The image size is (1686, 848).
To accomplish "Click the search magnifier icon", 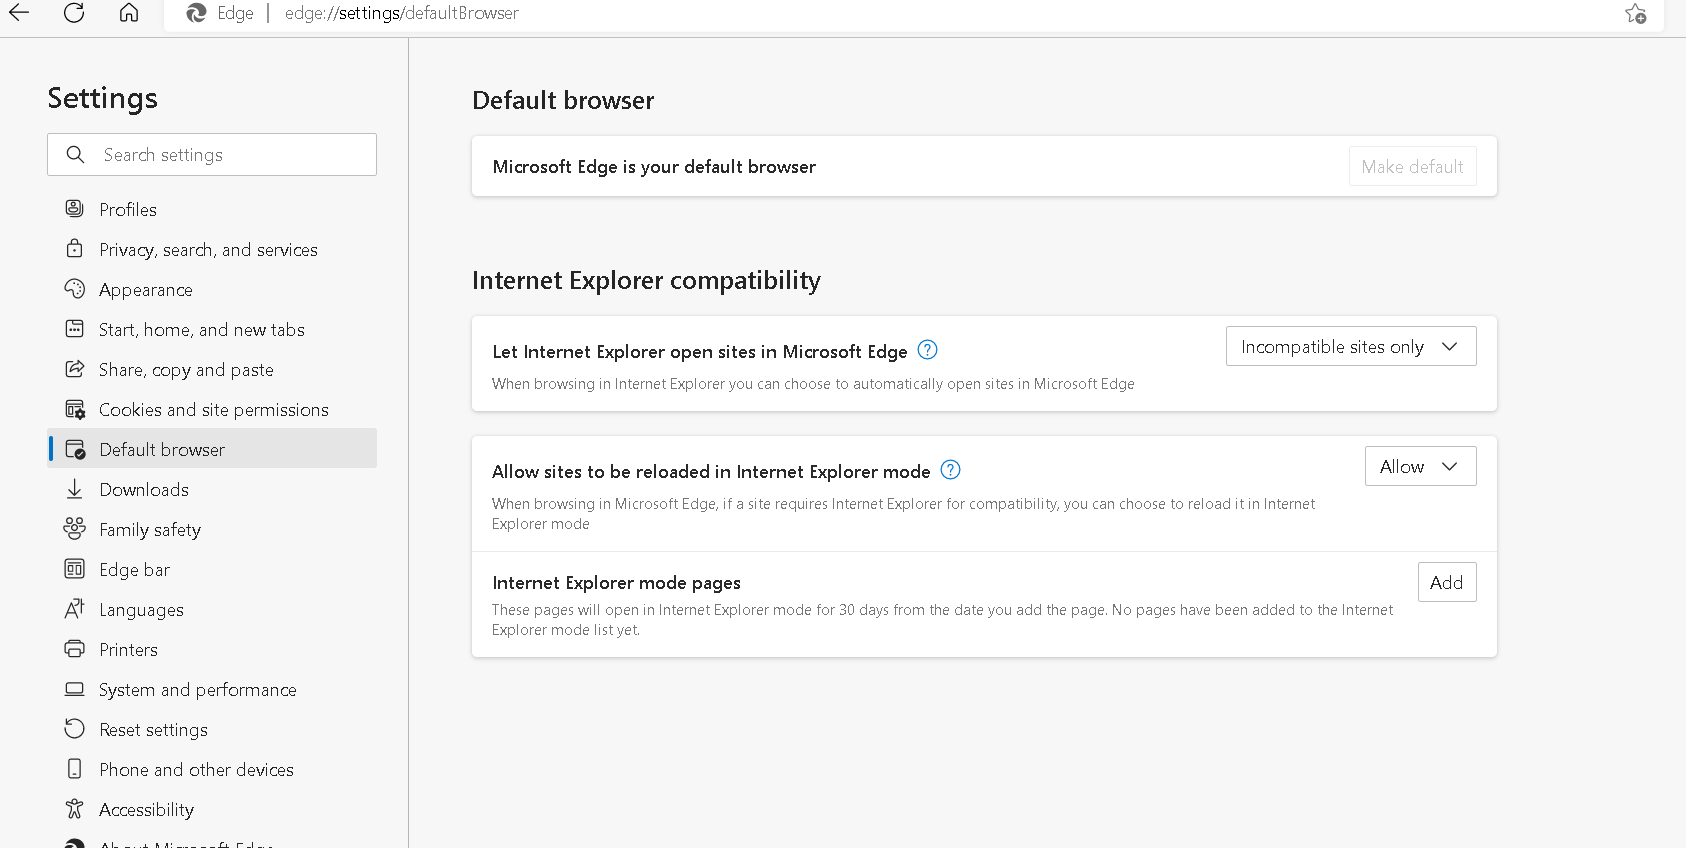I will click(x=75, y=155).
